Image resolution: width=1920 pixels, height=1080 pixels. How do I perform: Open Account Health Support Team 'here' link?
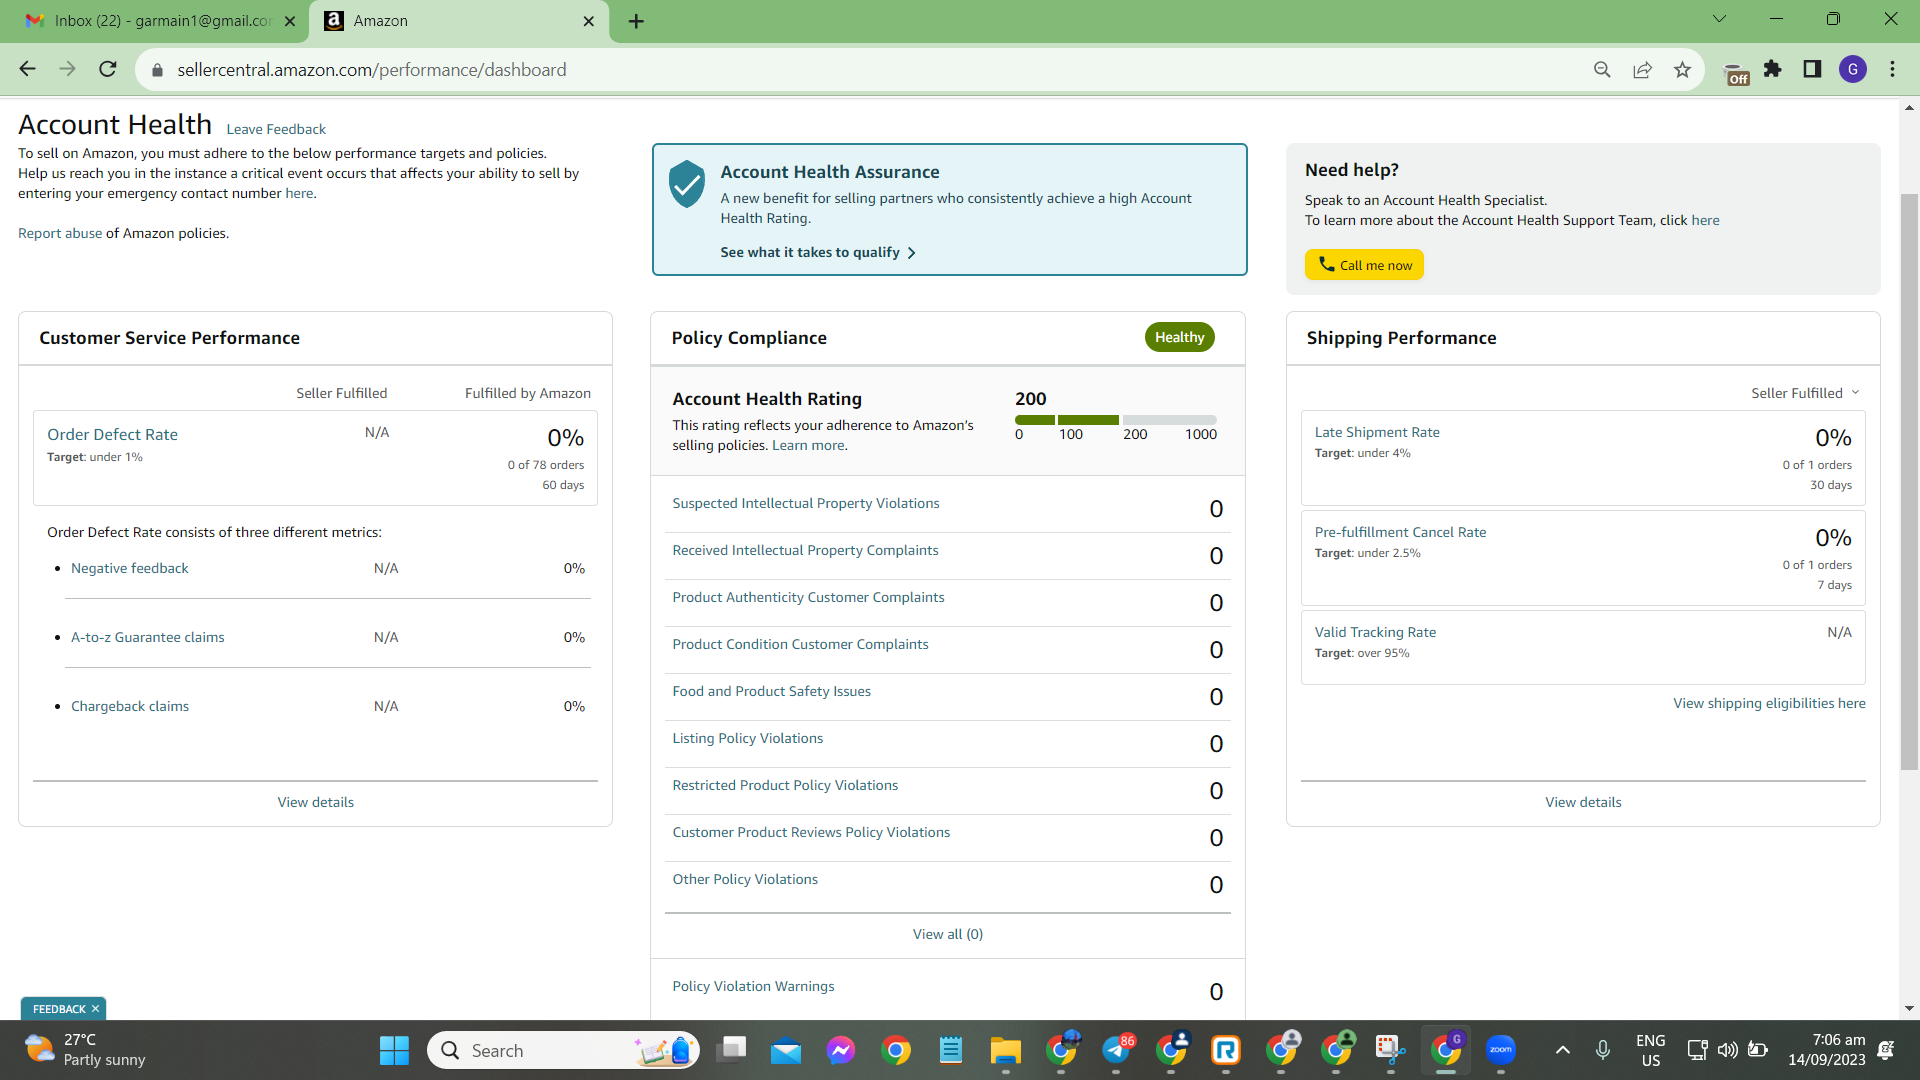pos(1706,220)
